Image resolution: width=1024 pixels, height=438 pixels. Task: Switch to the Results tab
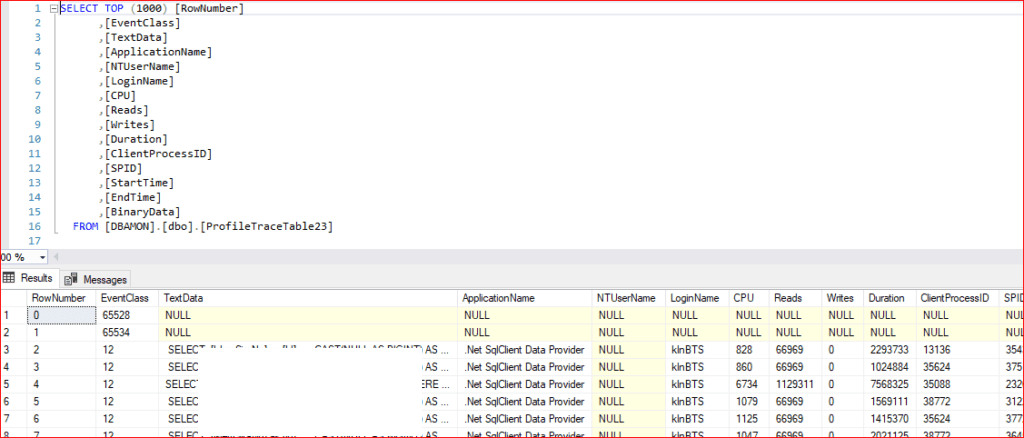click(x=37, y=279)
